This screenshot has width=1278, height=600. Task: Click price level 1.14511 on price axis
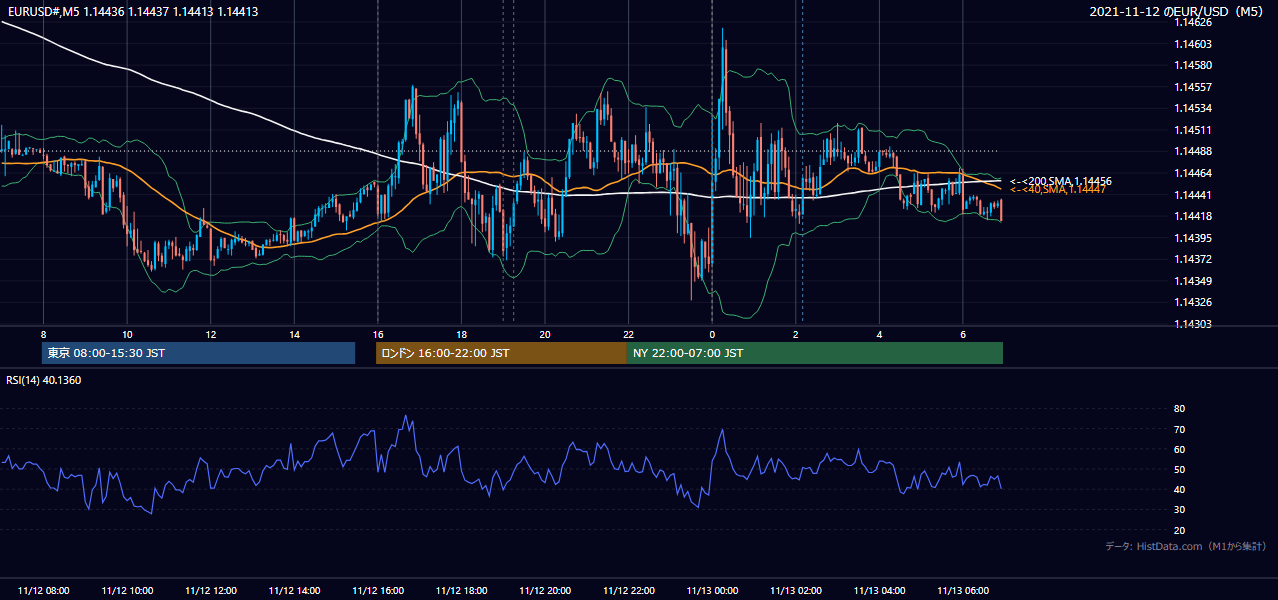pyautogui.click(x=1193, y=130)
